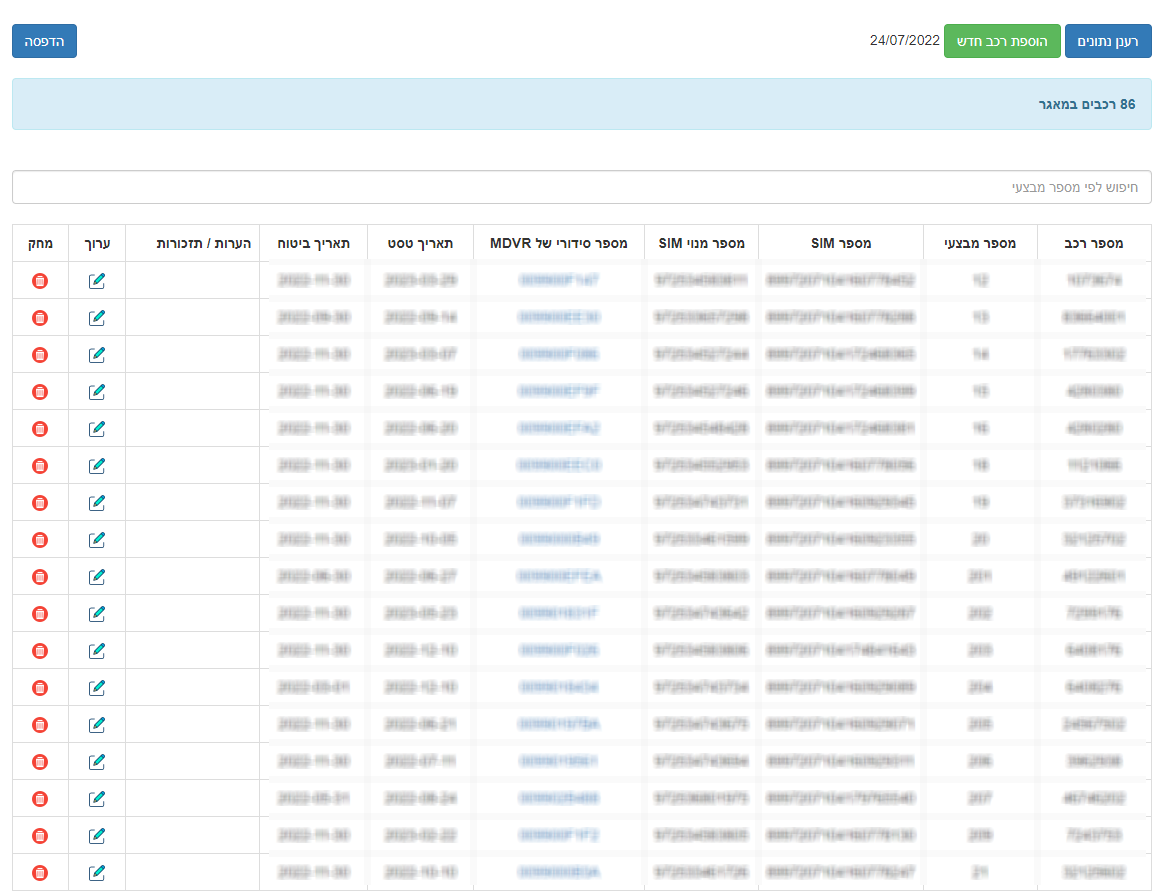Click the הדפסה print button

click(x=45, y=41)
